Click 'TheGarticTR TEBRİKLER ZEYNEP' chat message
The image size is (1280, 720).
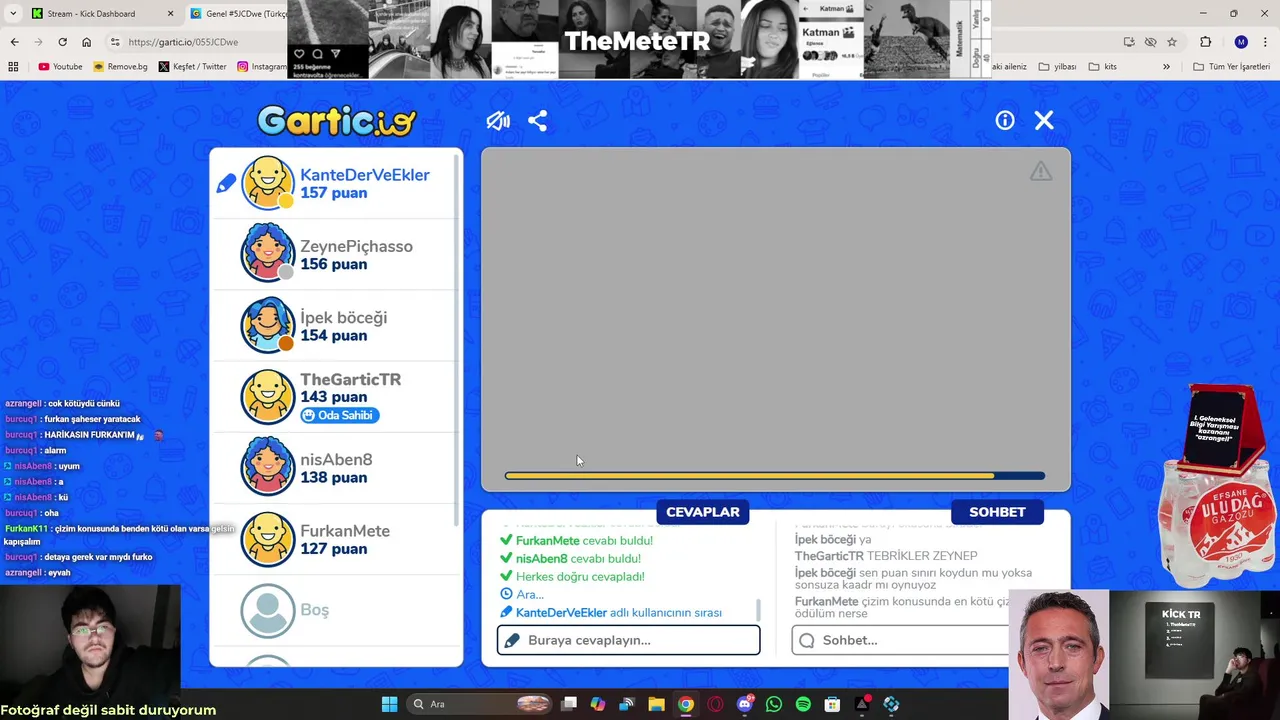pyautogui.click(x=886, y=555)
